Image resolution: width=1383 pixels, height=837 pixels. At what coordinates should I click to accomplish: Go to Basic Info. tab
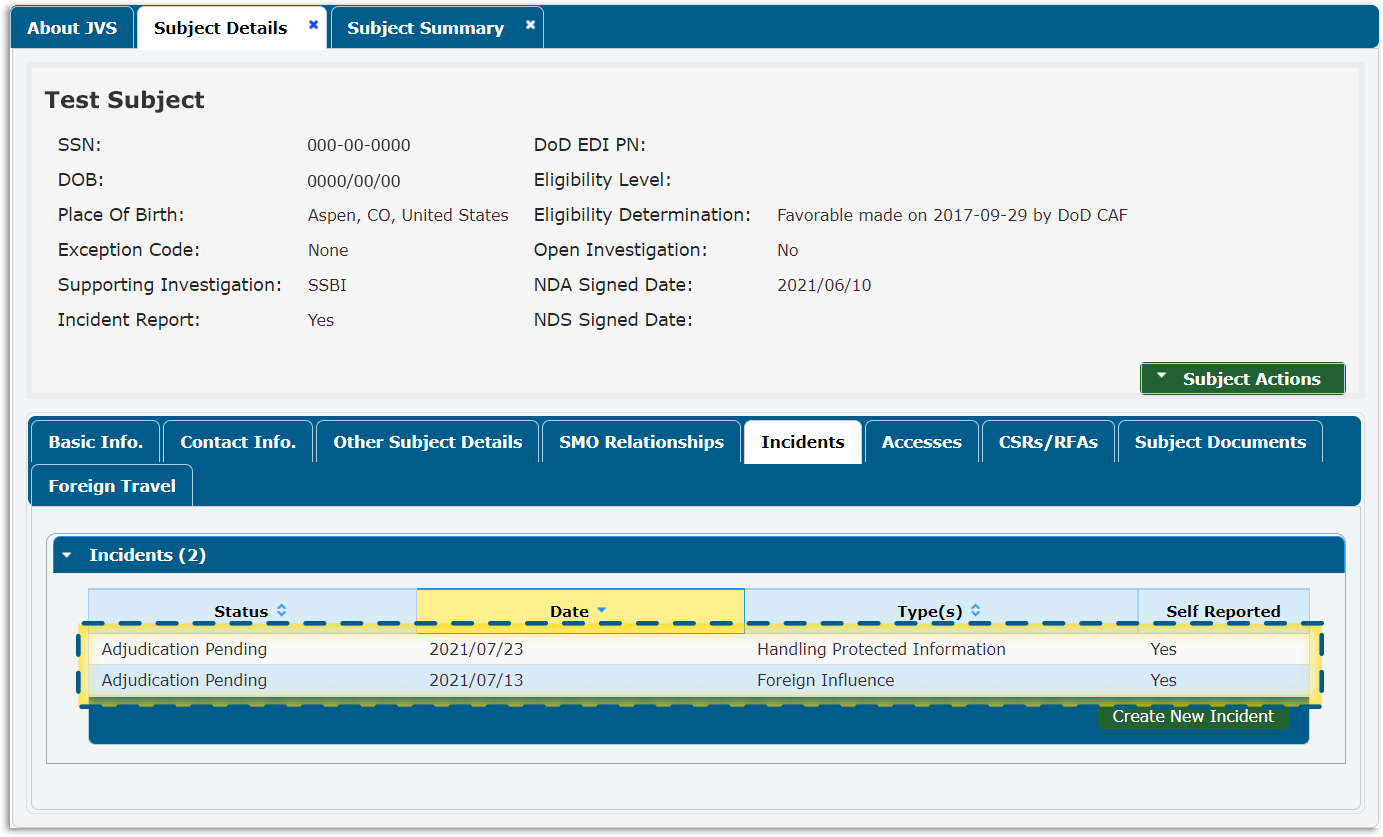coord(96,442)
